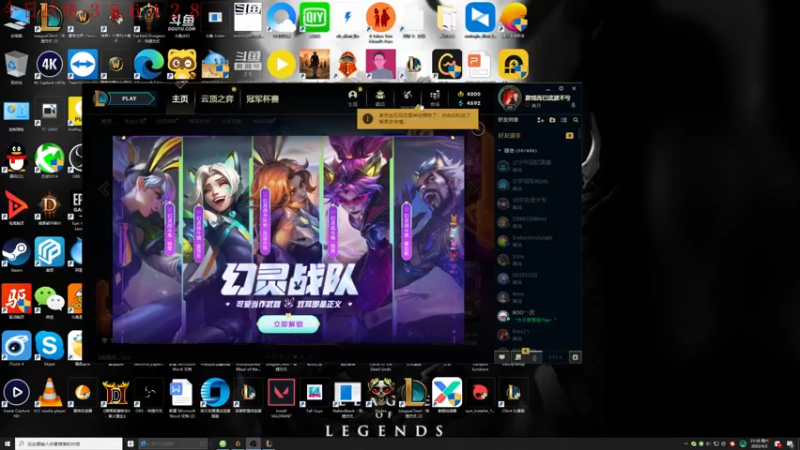Click the 幻灵战队 promotional banner image
This screenshot has width=800, height=450.
(288, 239)
